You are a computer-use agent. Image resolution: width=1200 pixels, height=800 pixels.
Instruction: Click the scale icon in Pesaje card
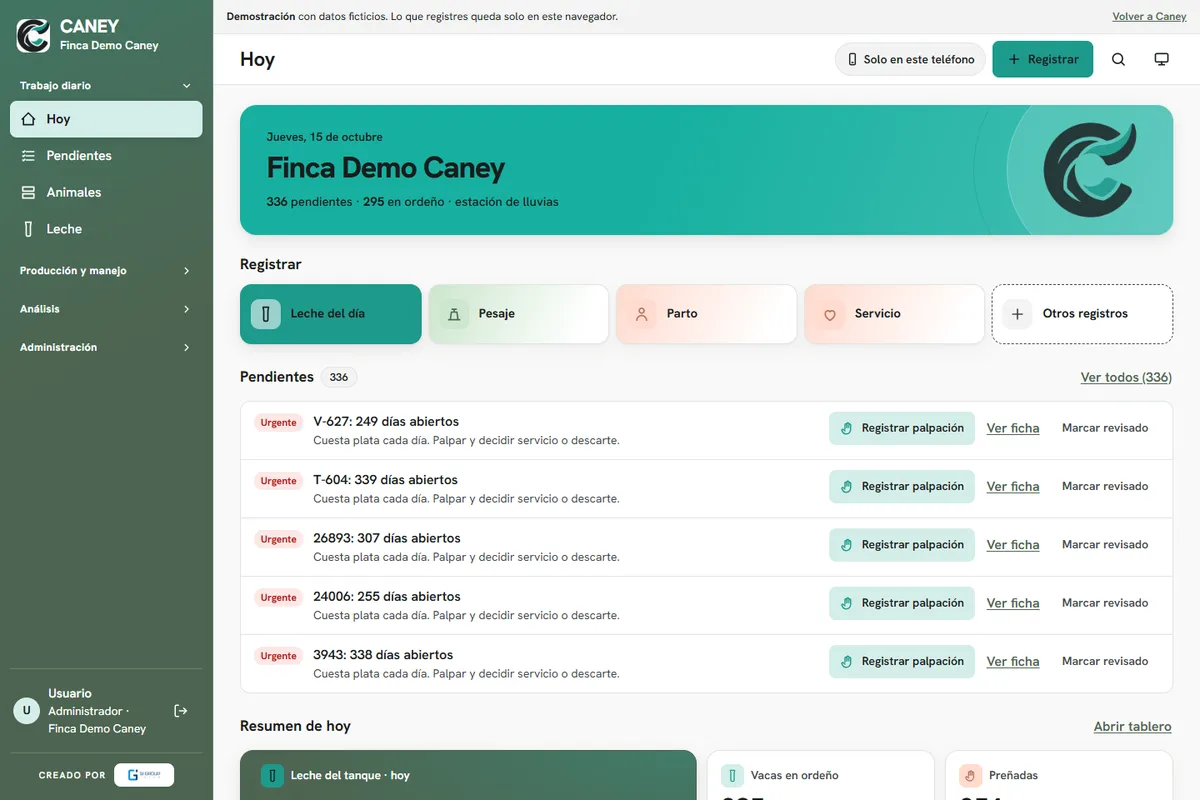coord(454,314)
